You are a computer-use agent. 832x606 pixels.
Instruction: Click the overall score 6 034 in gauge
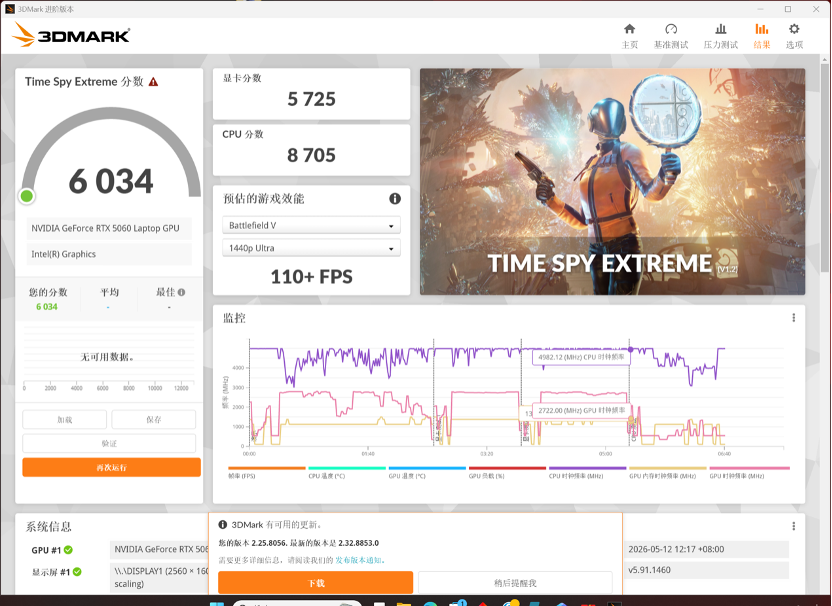111,181
